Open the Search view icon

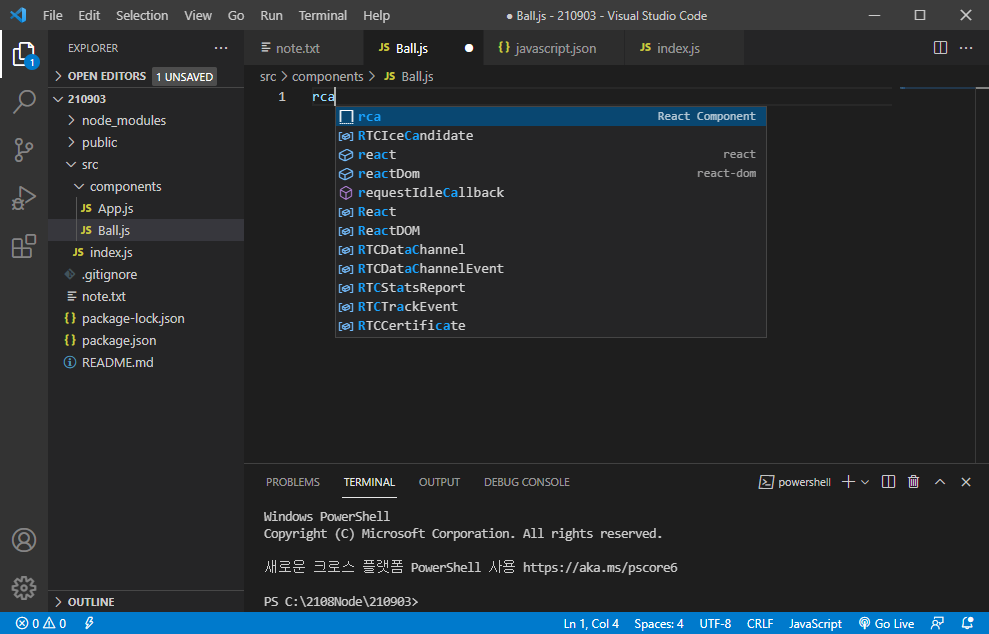click(x=24, y=102)
